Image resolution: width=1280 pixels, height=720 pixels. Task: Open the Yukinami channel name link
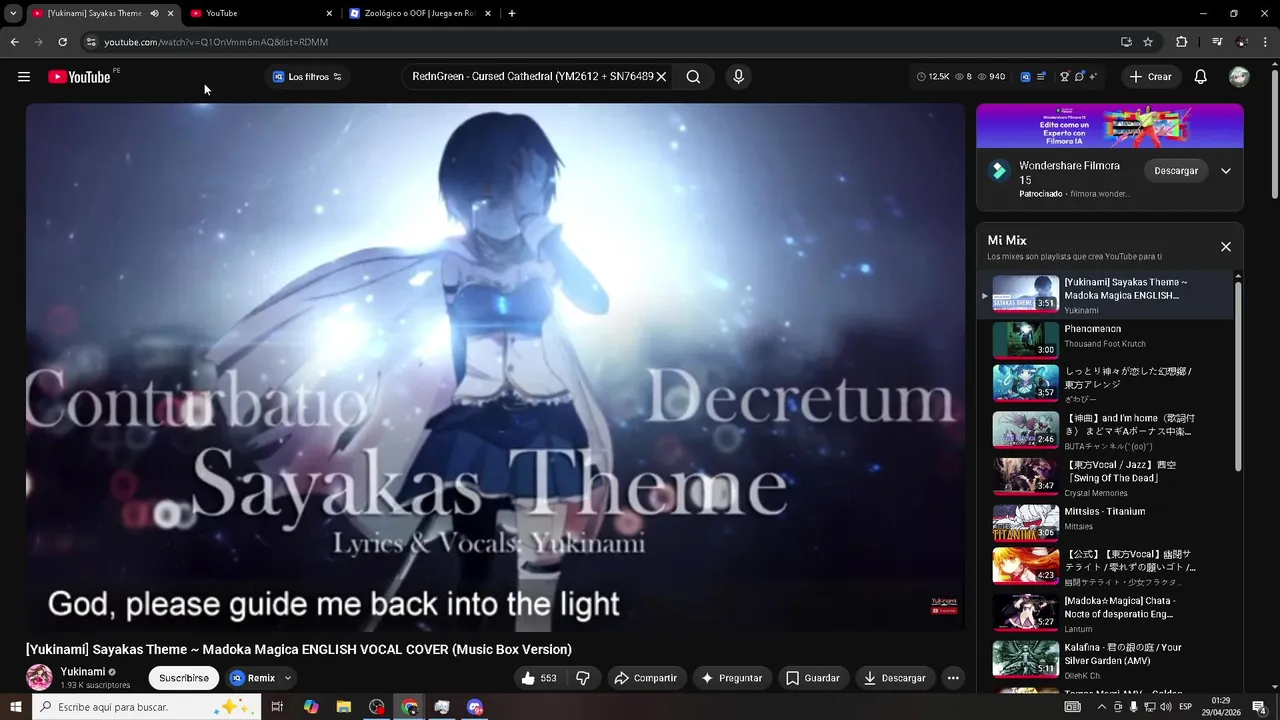click(83, 672)
